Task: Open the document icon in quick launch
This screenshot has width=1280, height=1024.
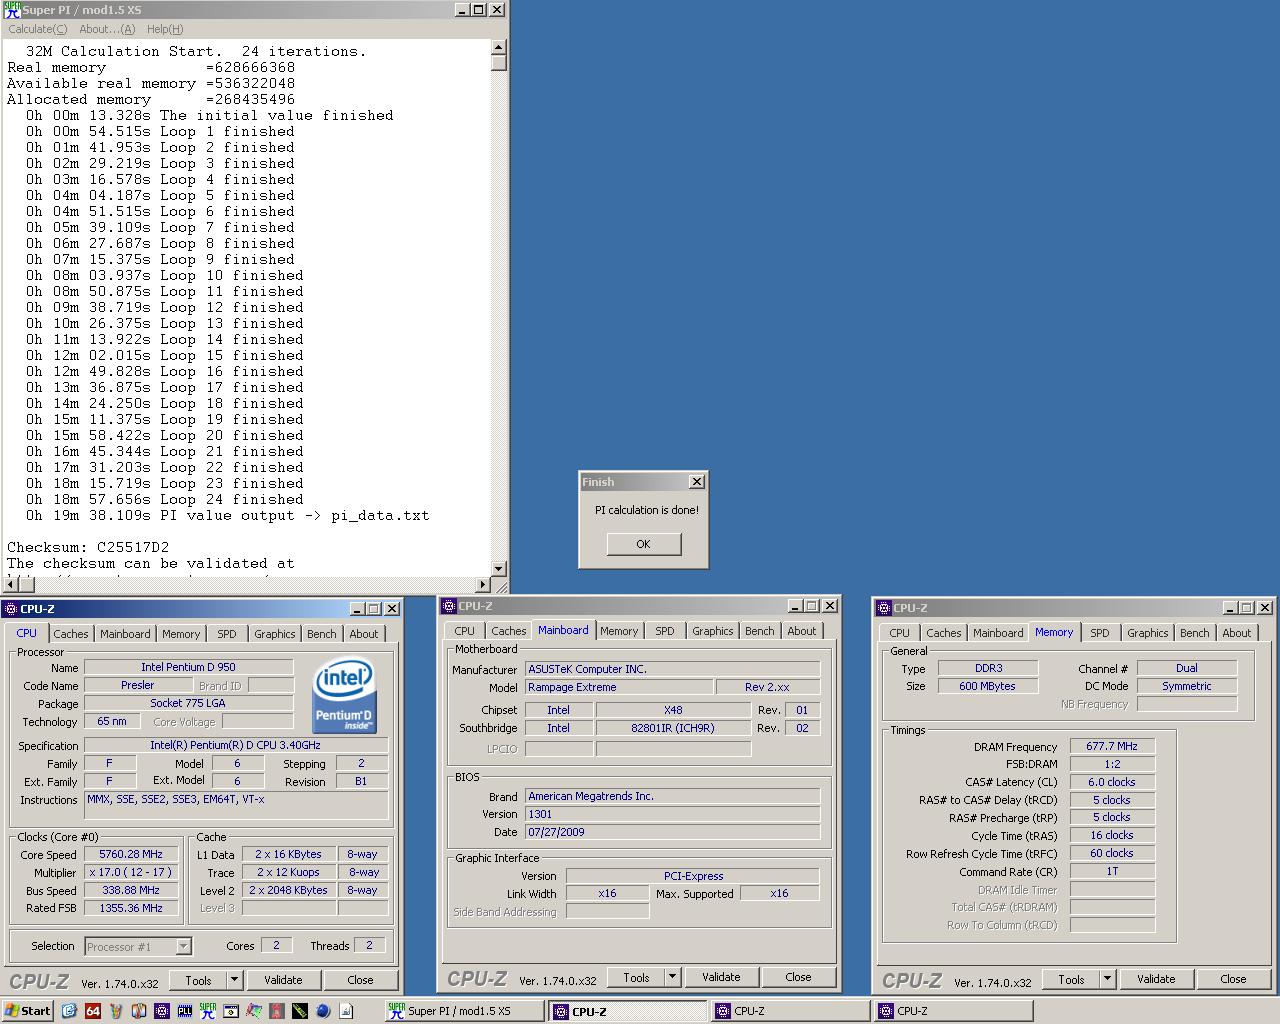Action: [x=346, y=1011]
